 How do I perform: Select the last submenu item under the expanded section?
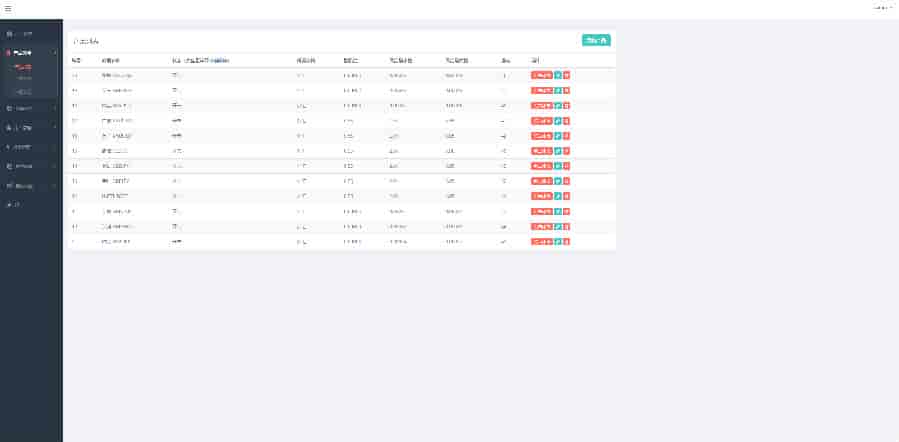pos(23,91)
